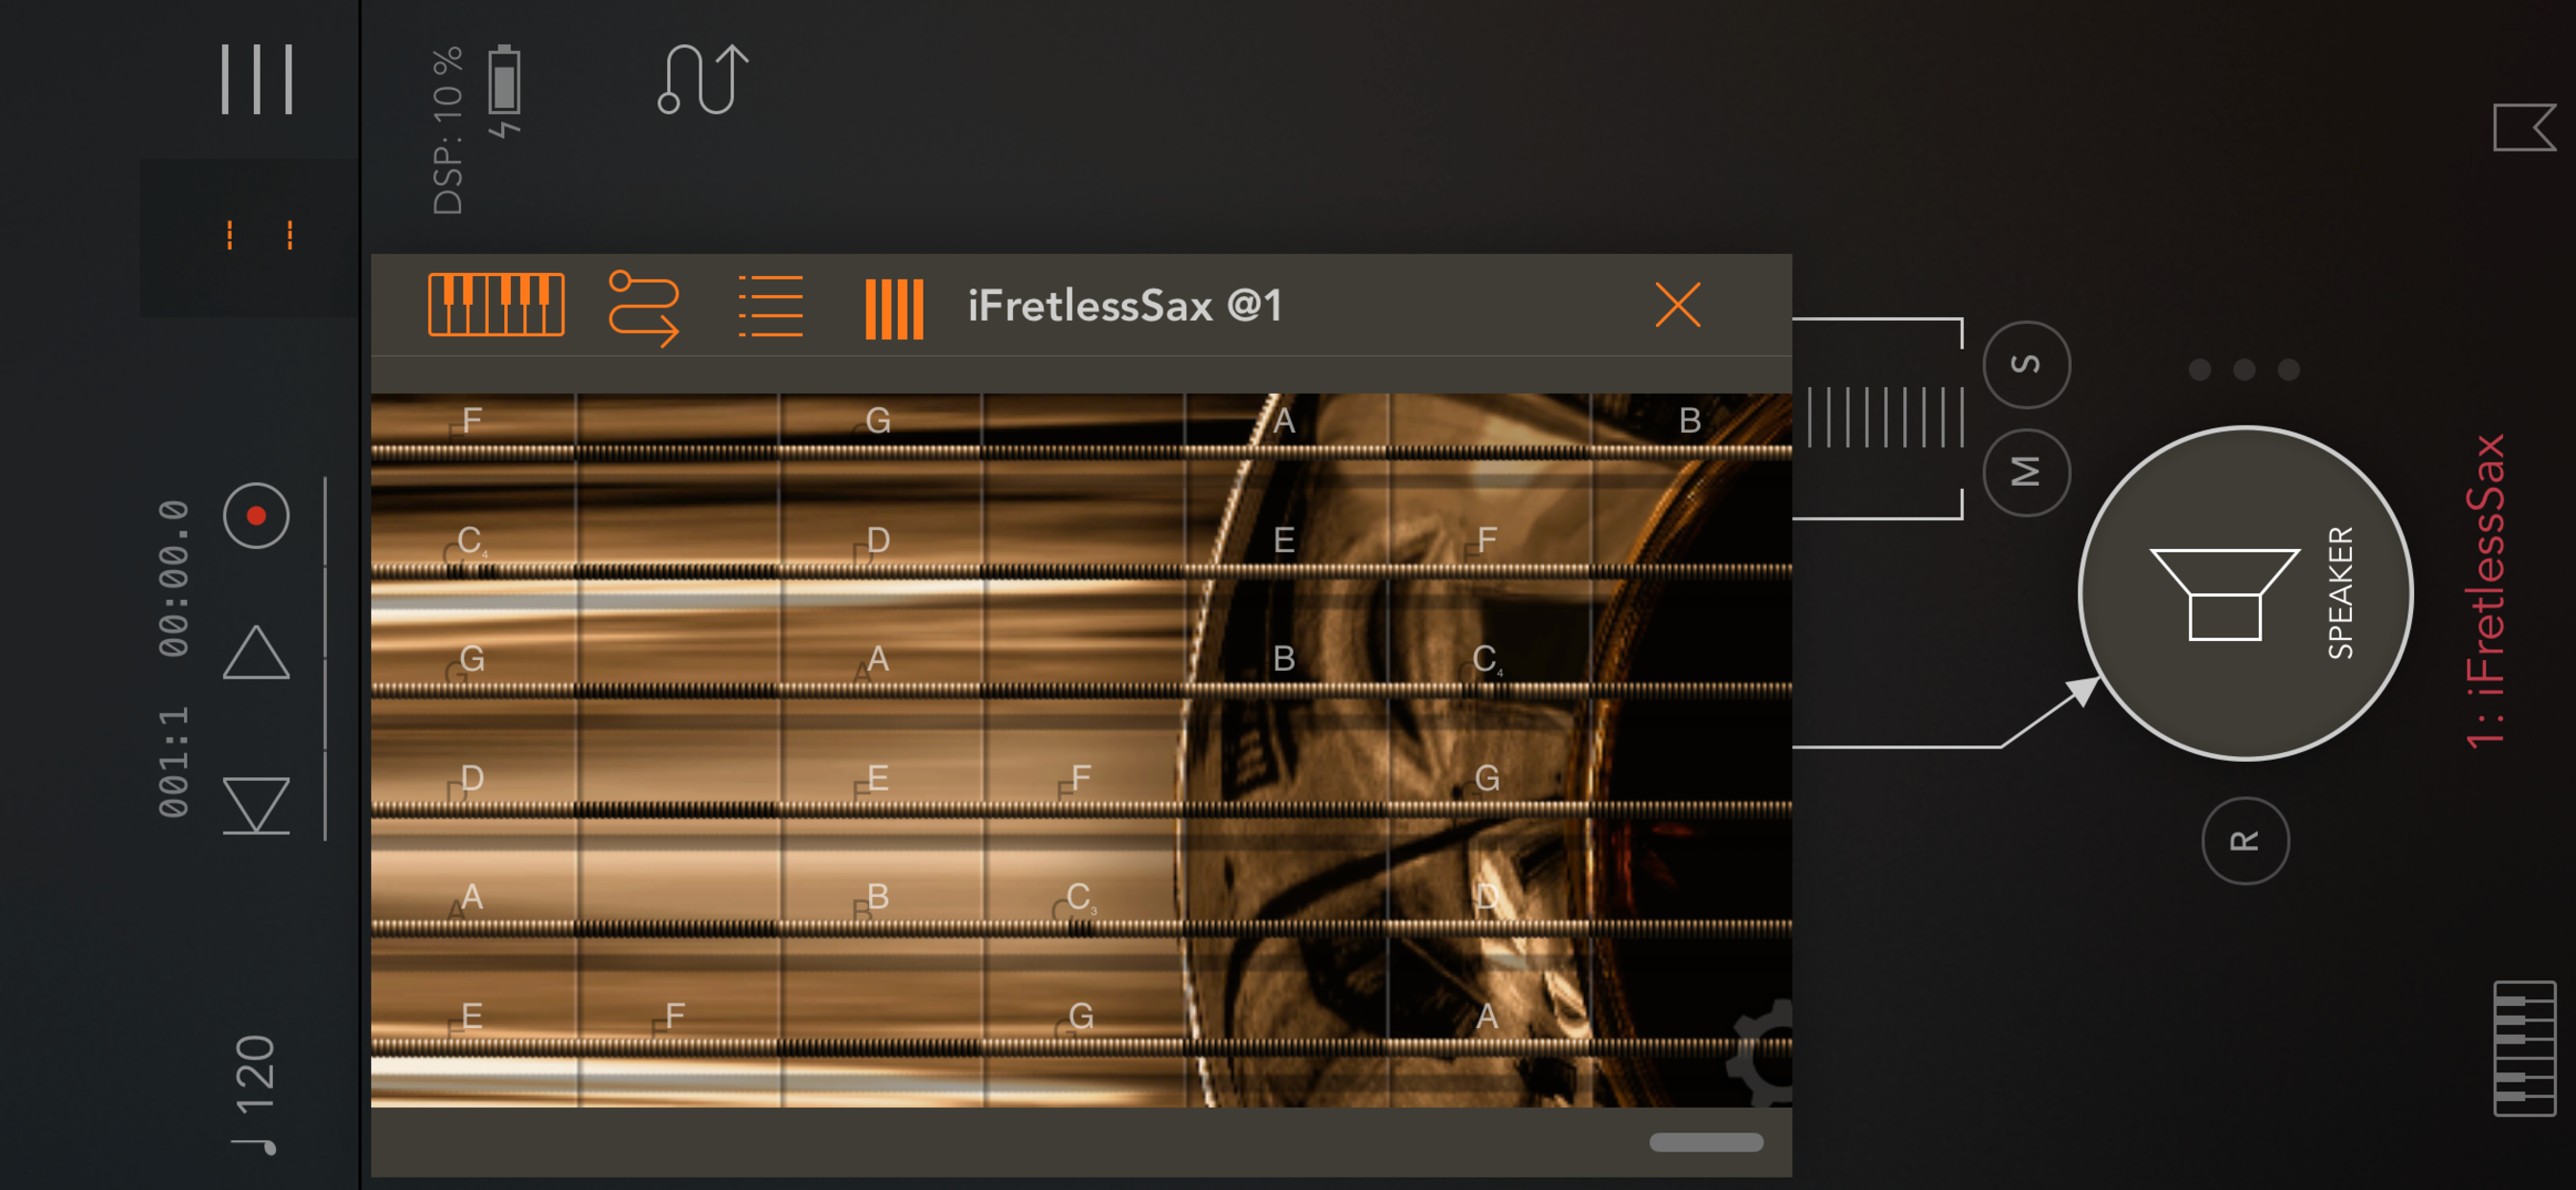The width and height of the screenshot is (2576, 1190).
Task: Click the flag marker icon
Action: pyautogui.click(x=2523, y=127)
